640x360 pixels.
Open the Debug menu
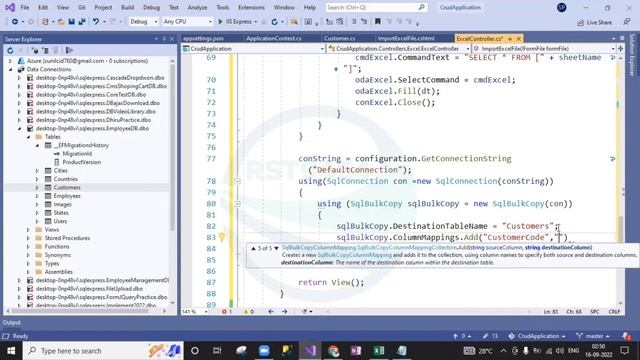[151, 7]
